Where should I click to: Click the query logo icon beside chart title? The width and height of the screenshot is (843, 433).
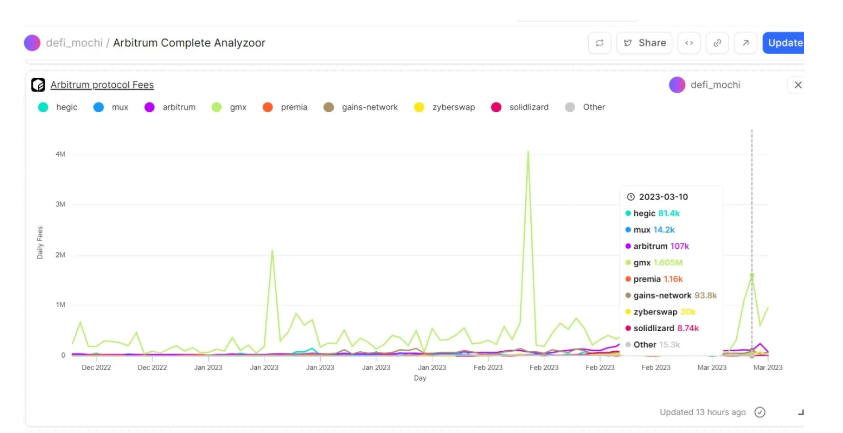(38, 85)
